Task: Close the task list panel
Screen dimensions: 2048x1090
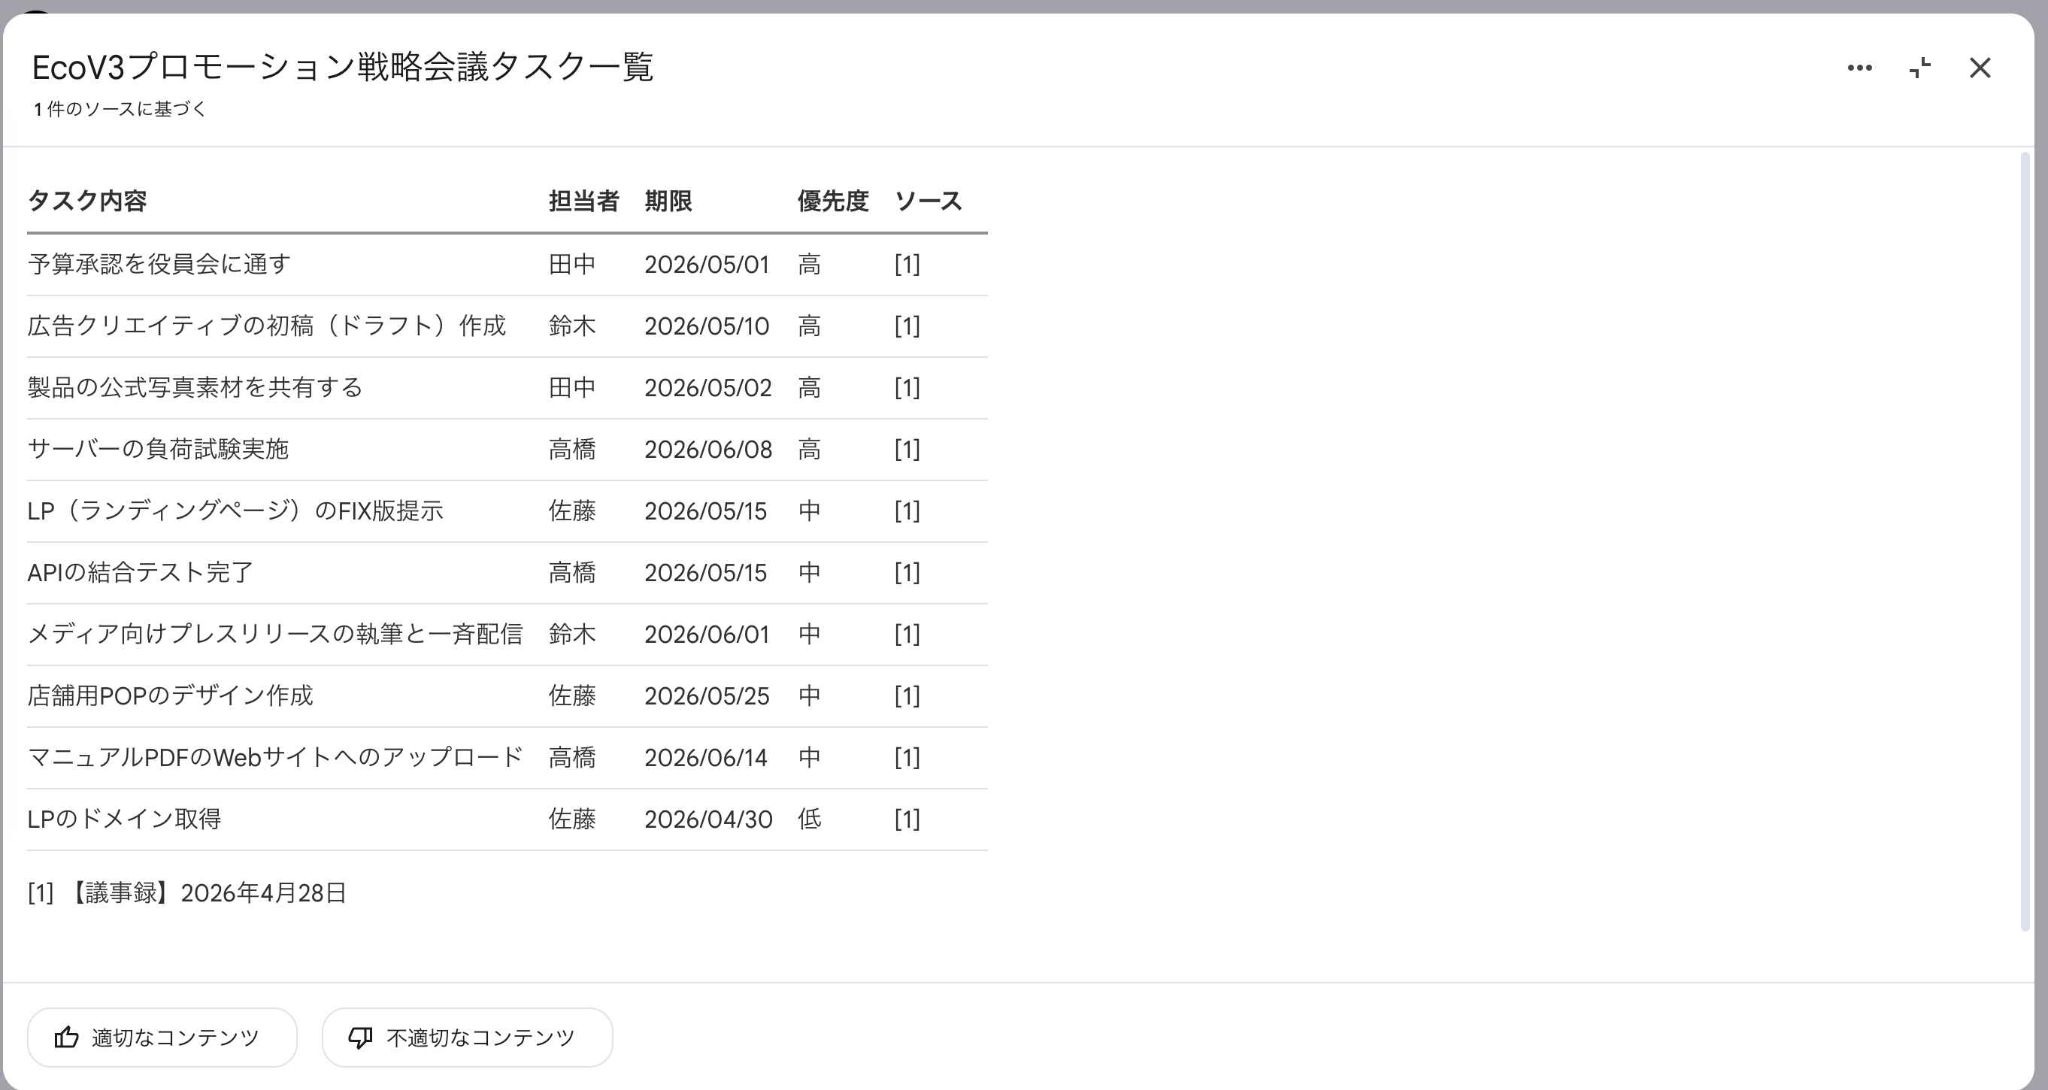Action: (x=1979, y=68)
